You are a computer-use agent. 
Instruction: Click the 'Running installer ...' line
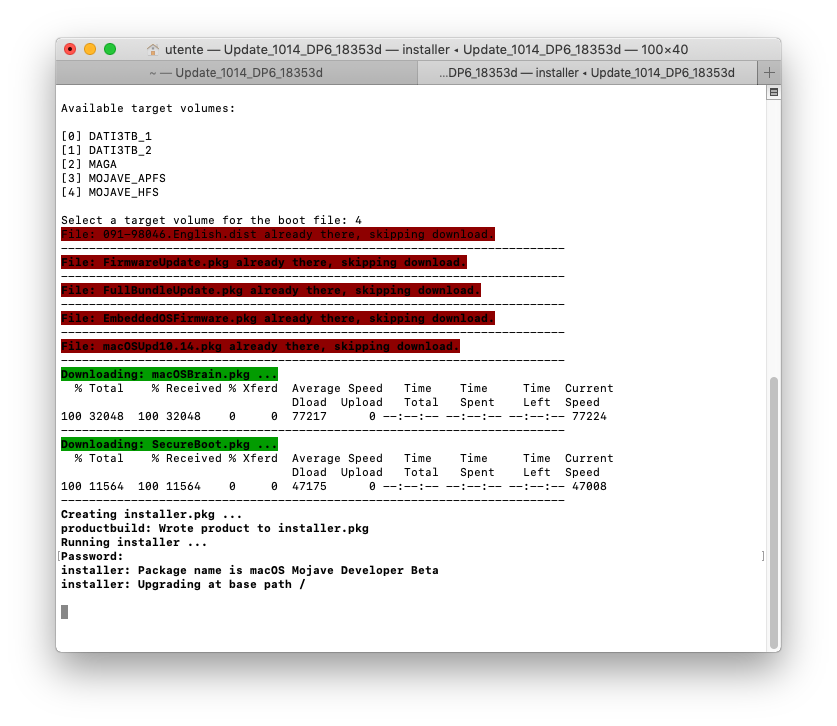coord(134,542)
